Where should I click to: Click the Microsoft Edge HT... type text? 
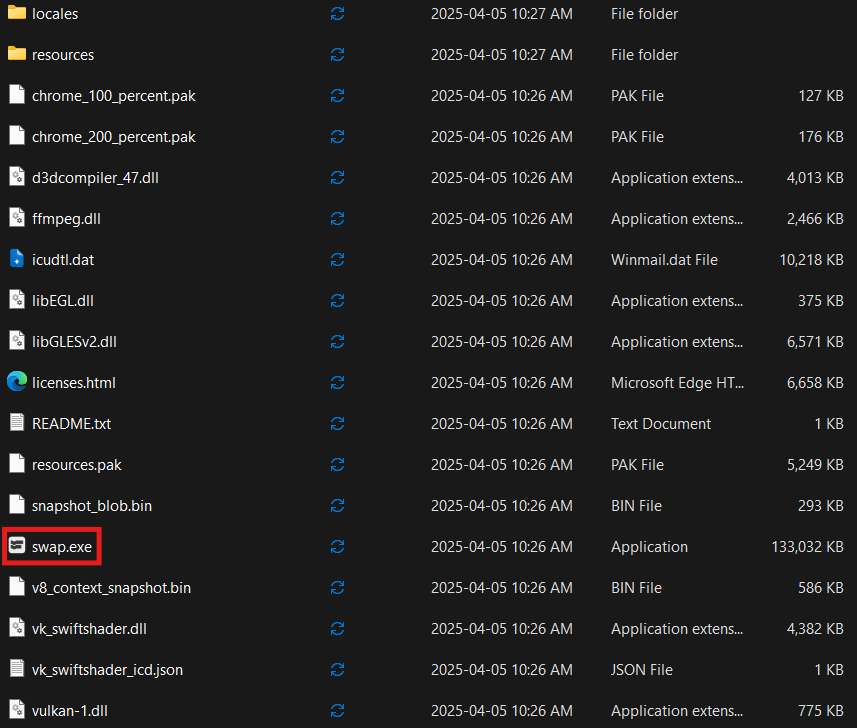pos(677,383)
